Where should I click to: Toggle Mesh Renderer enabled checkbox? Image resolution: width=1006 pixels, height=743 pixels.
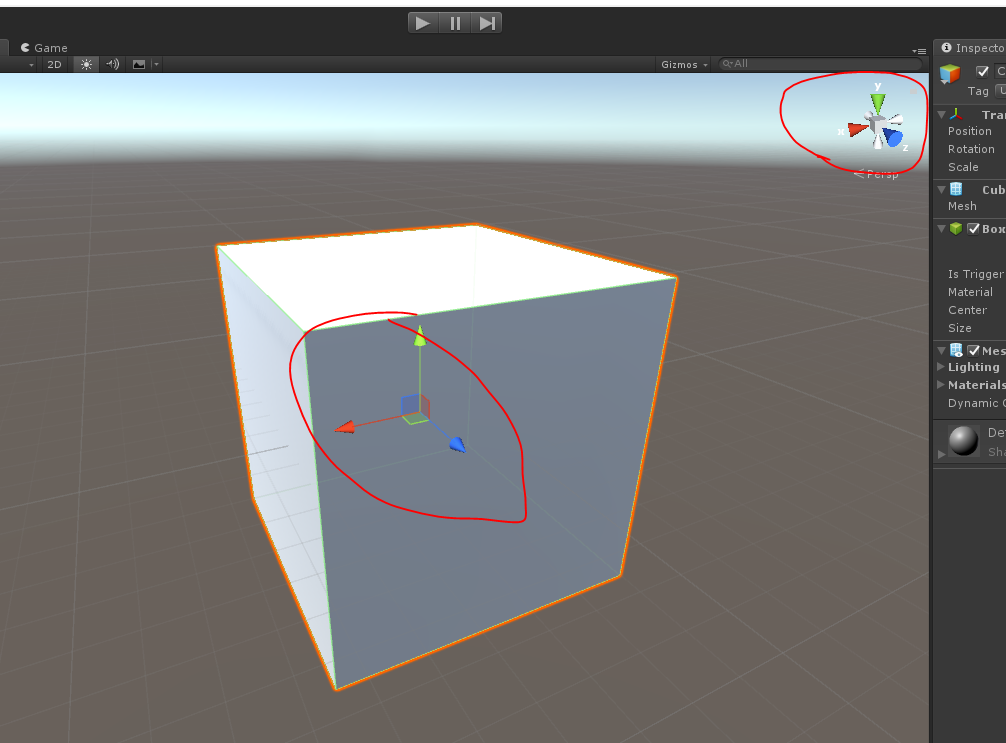pyautogui.click(x=973, y=350)
